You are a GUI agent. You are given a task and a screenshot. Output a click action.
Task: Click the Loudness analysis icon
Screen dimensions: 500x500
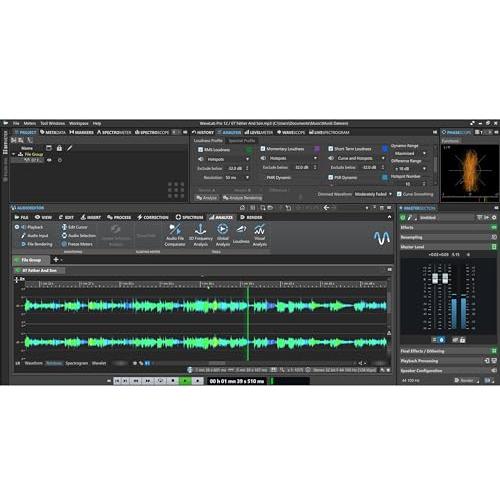tap(241, 234)
